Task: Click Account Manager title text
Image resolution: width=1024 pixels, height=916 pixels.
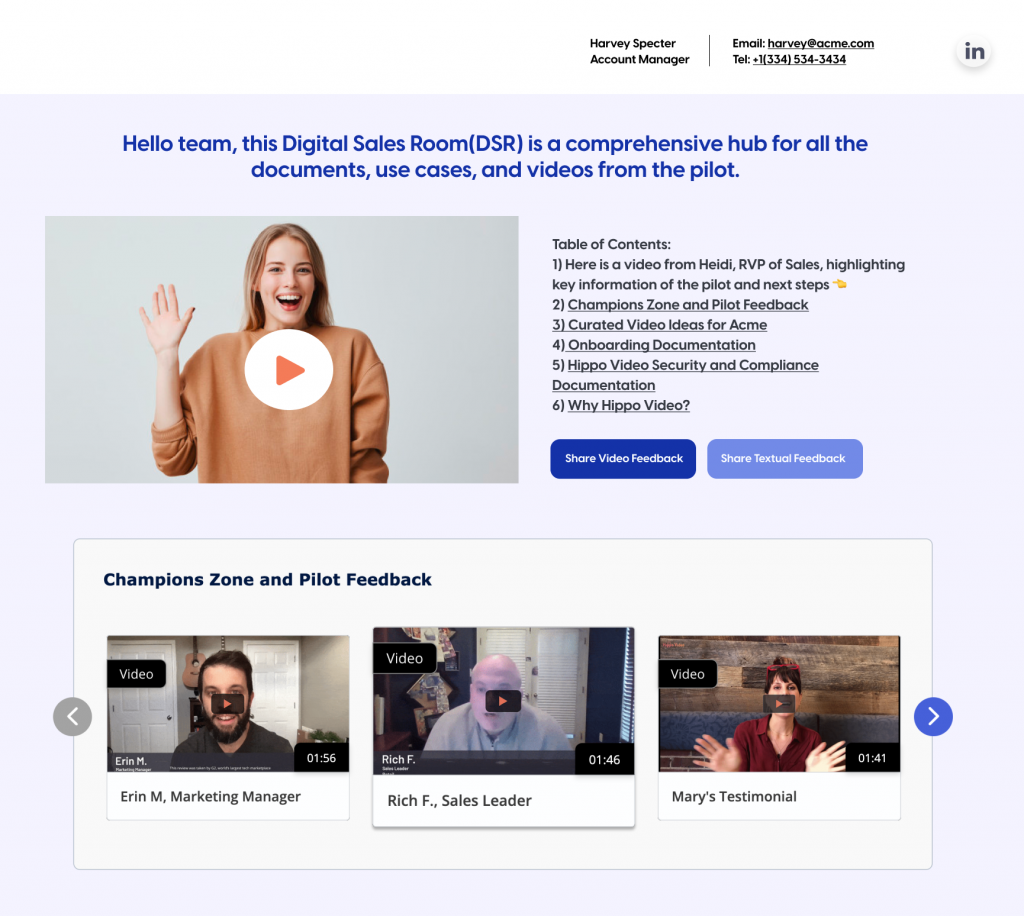Action: click(x=639, y=59)
